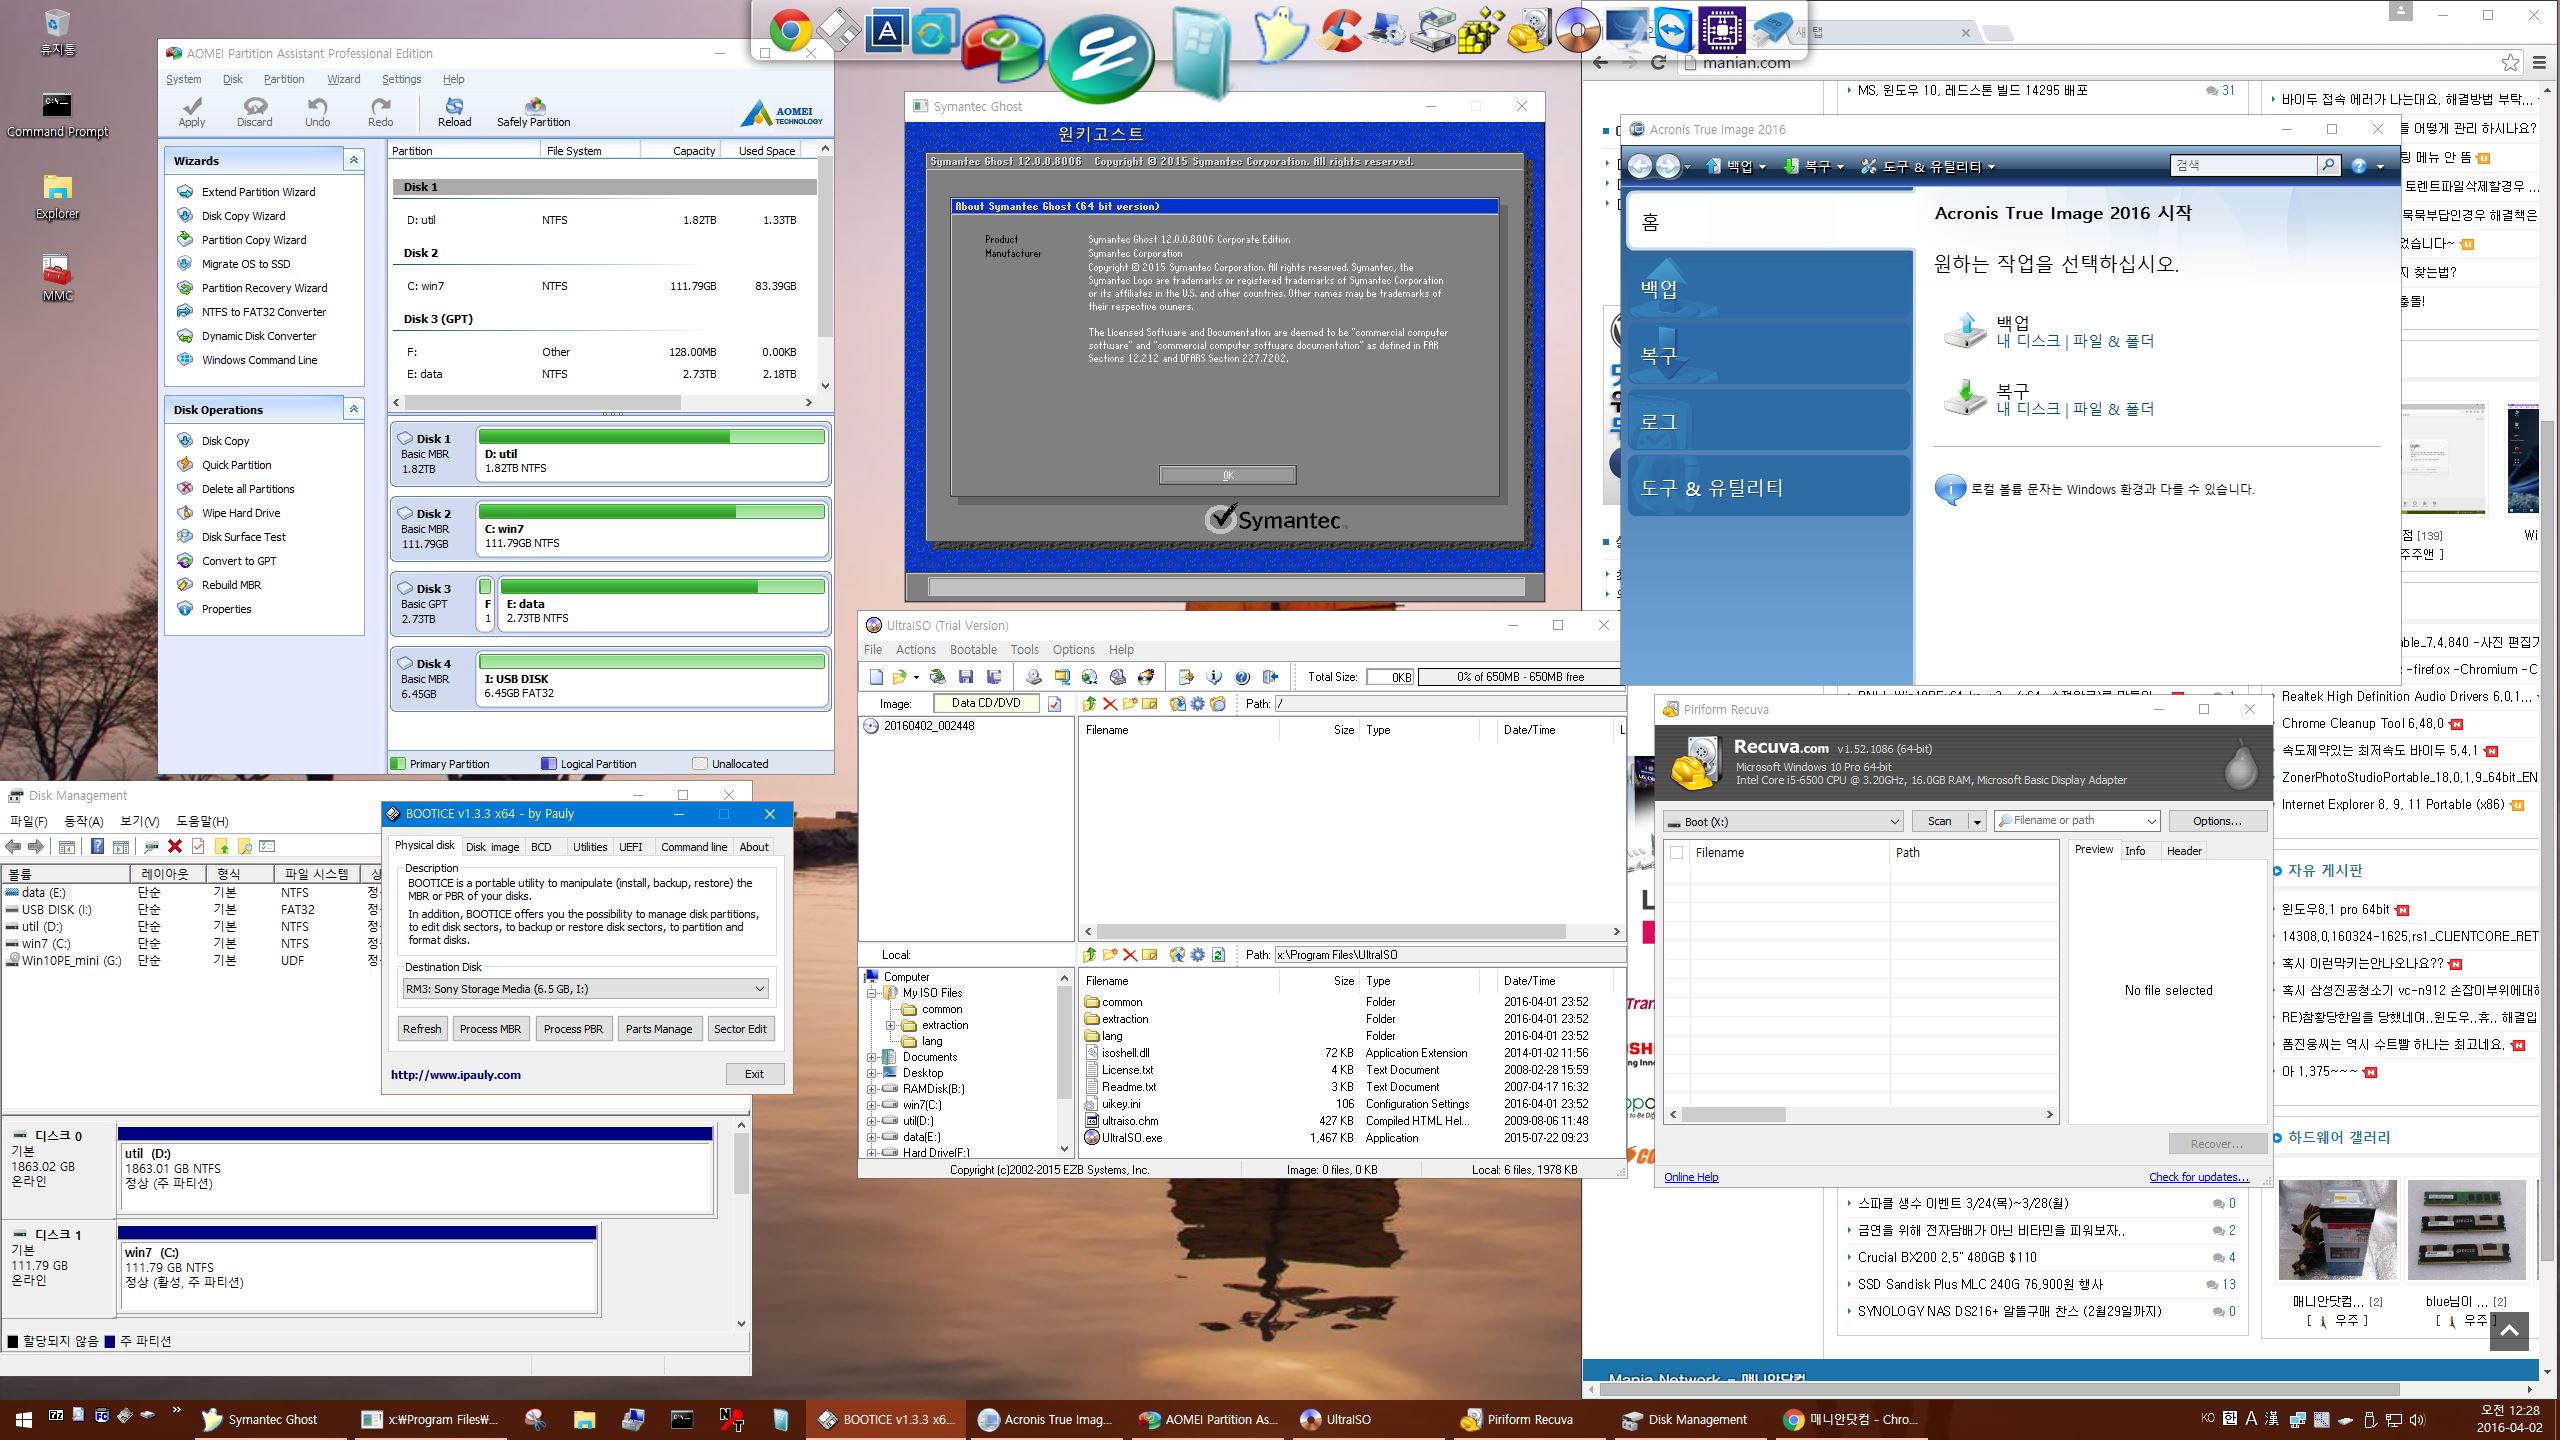Click the Info icon in UltraISO toolbar
Screen dimensions: 2560x1440
point(1214,677)
